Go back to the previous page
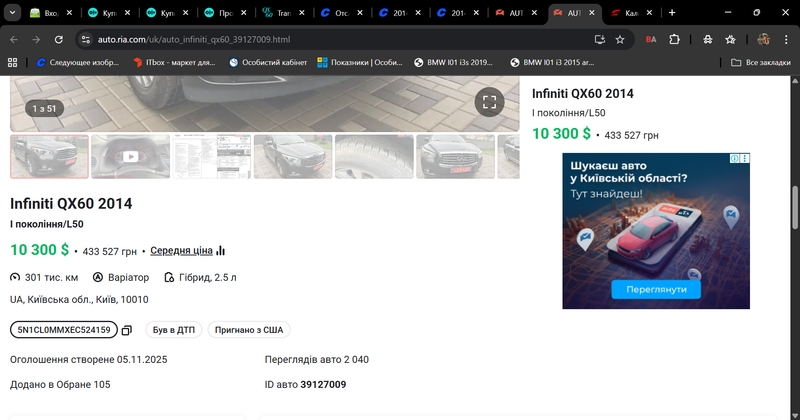Image resolution: width=800 pixels, height=420 pixels. click(x=14, y=39)
